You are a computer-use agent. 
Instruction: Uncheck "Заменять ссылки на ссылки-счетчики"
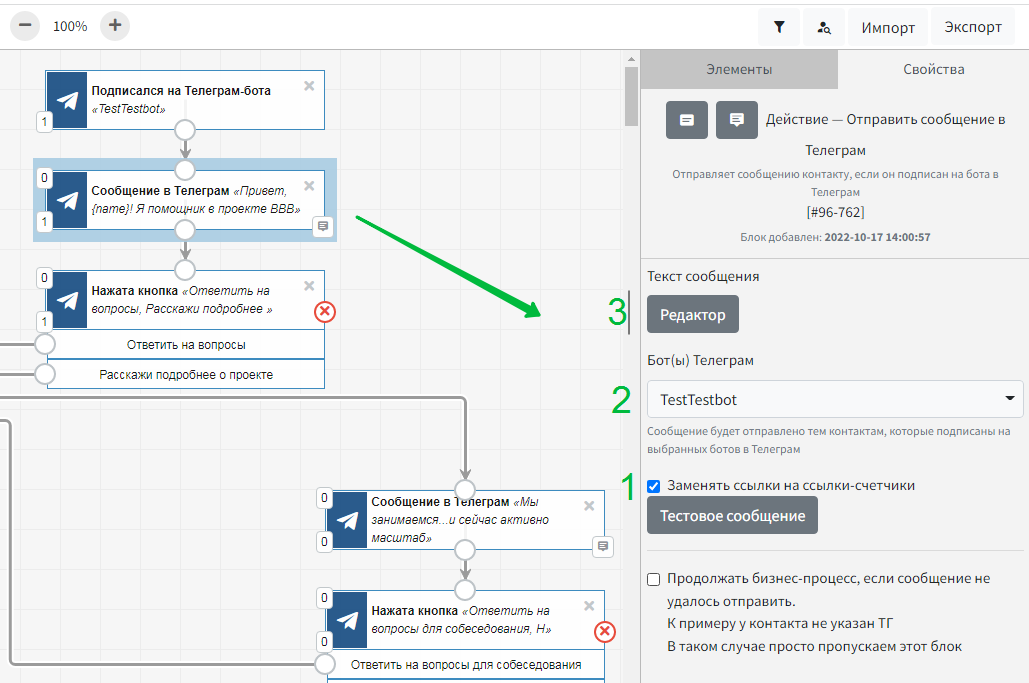654,486
